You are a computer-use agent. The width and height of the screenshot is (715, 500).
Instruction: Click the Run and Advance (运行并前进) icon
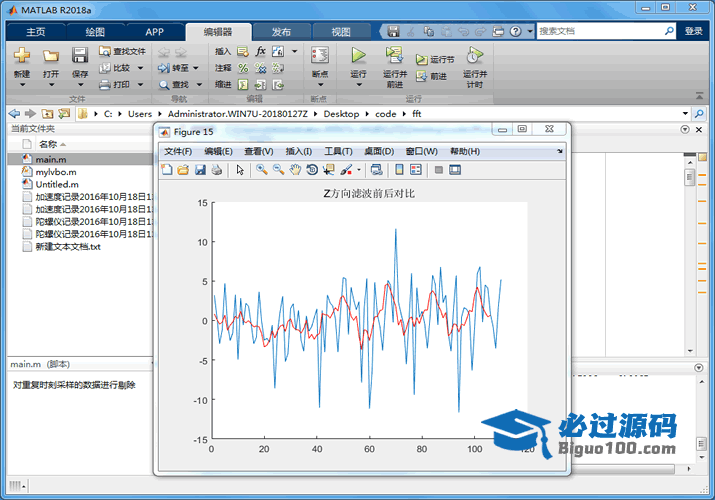click(x=394, y=55)
